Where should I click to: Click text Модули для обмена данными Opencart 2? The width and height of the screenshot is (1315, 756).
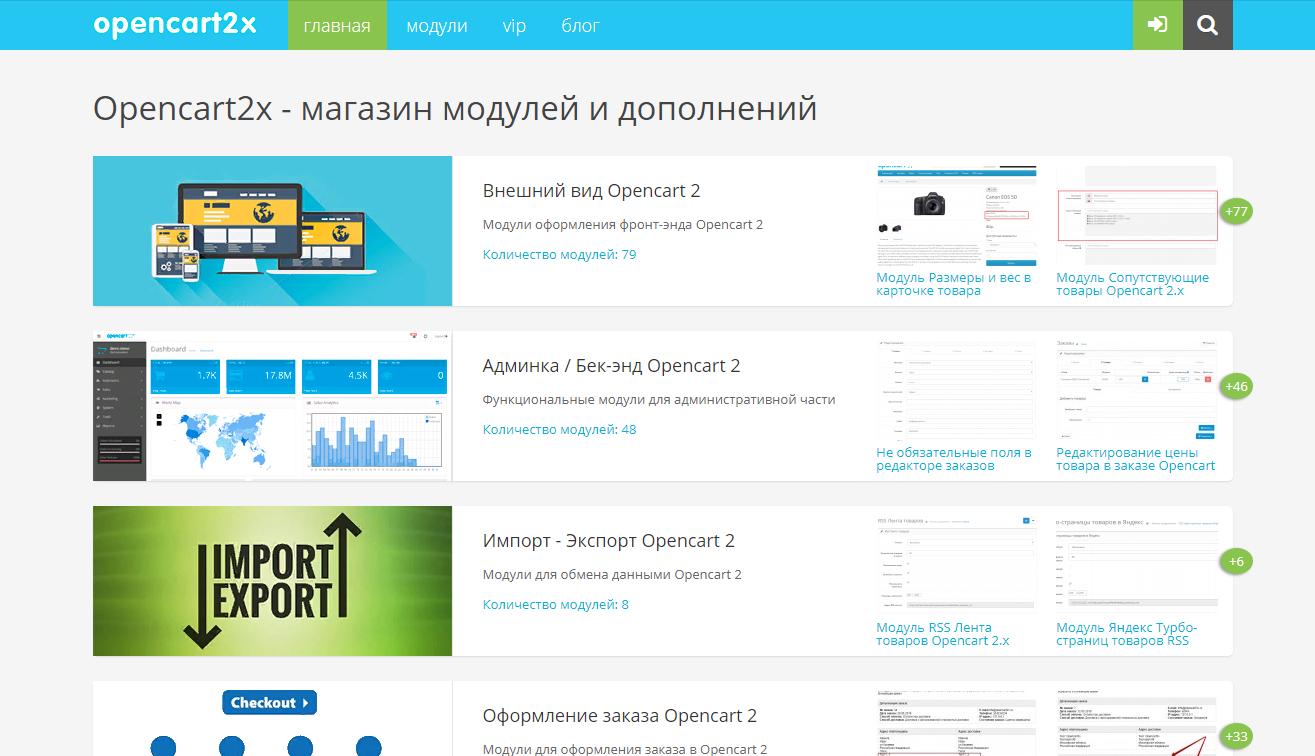[612, 575]
